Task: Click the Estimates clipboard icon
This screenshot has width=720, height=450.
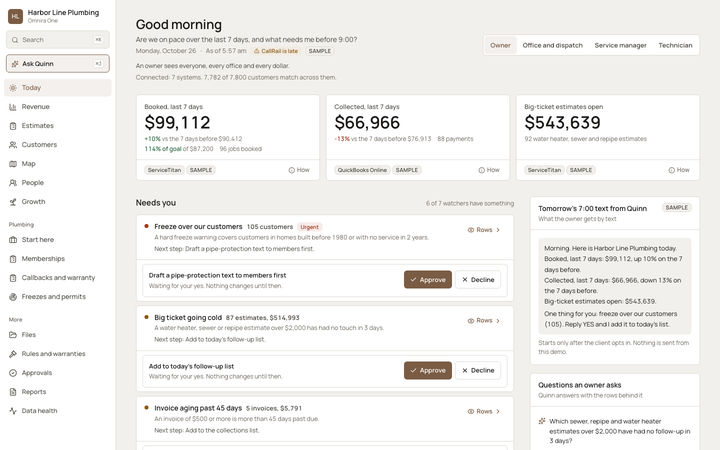Action: [x=13, y=126]
